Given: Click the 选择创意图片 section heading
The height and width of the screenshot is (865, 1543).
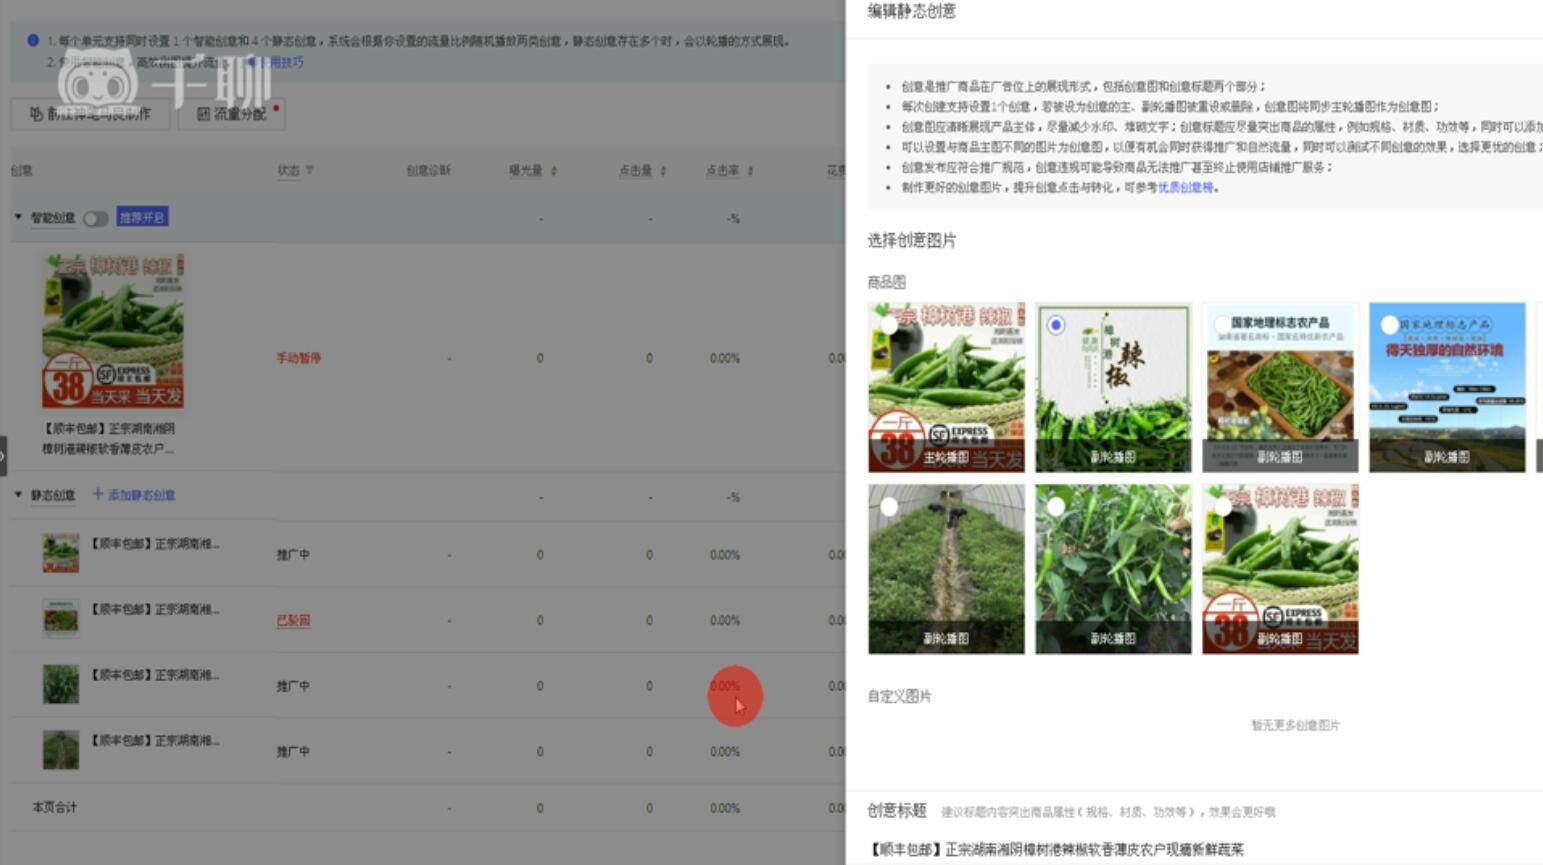Looking at the screenshot, I should (x=911, y=240).
